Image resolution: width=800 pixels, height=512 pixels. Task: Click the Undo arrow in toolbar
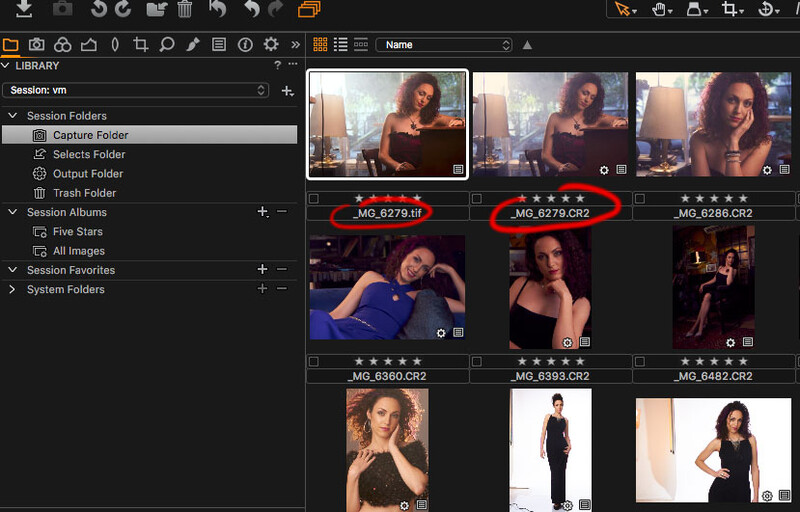[x=252, y=9]
